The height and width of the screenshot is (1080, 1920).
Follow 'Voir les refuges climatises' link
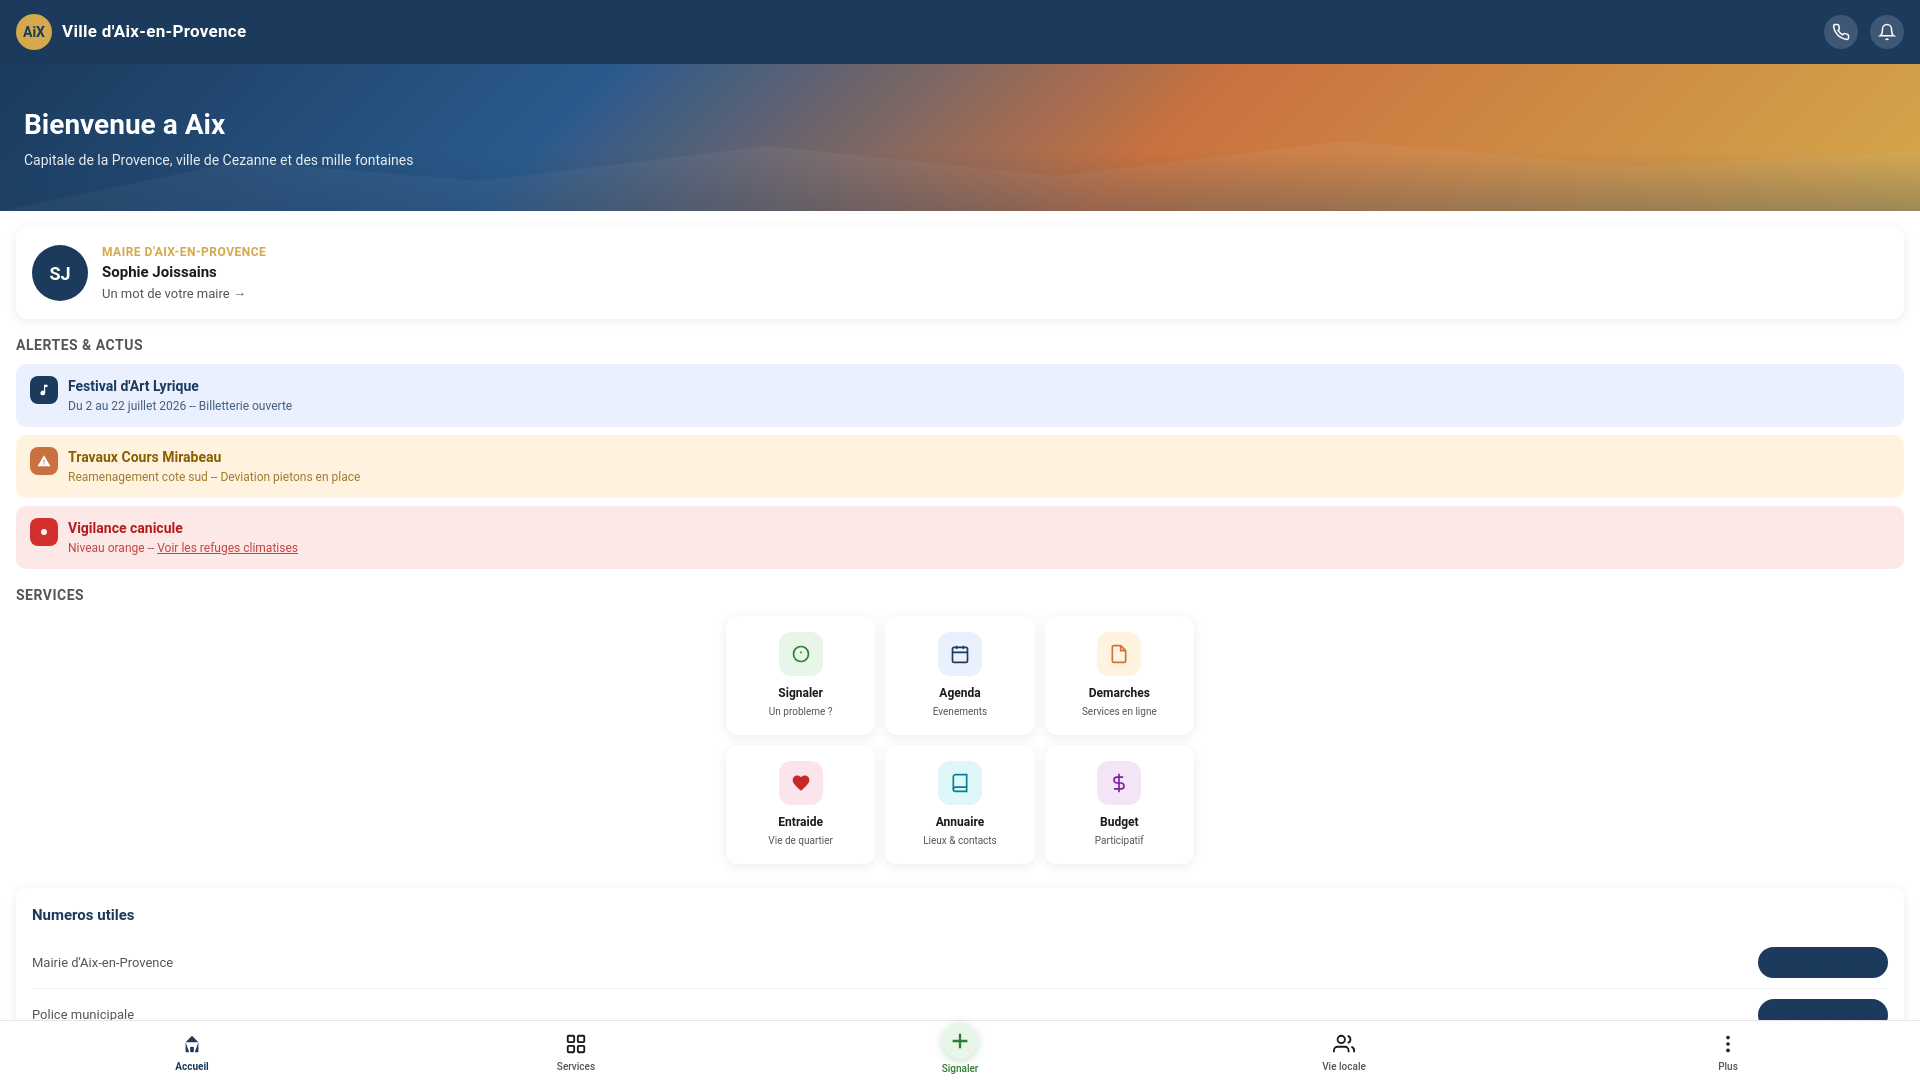tap(227, 548)
